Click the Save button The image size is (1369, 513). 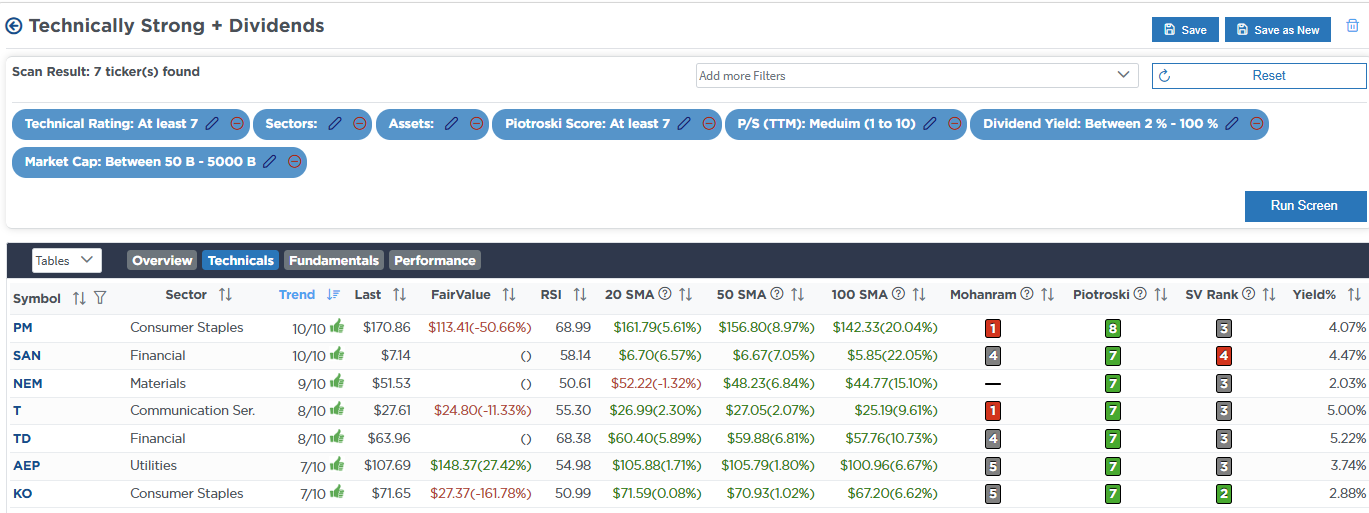coord(1185,29)
